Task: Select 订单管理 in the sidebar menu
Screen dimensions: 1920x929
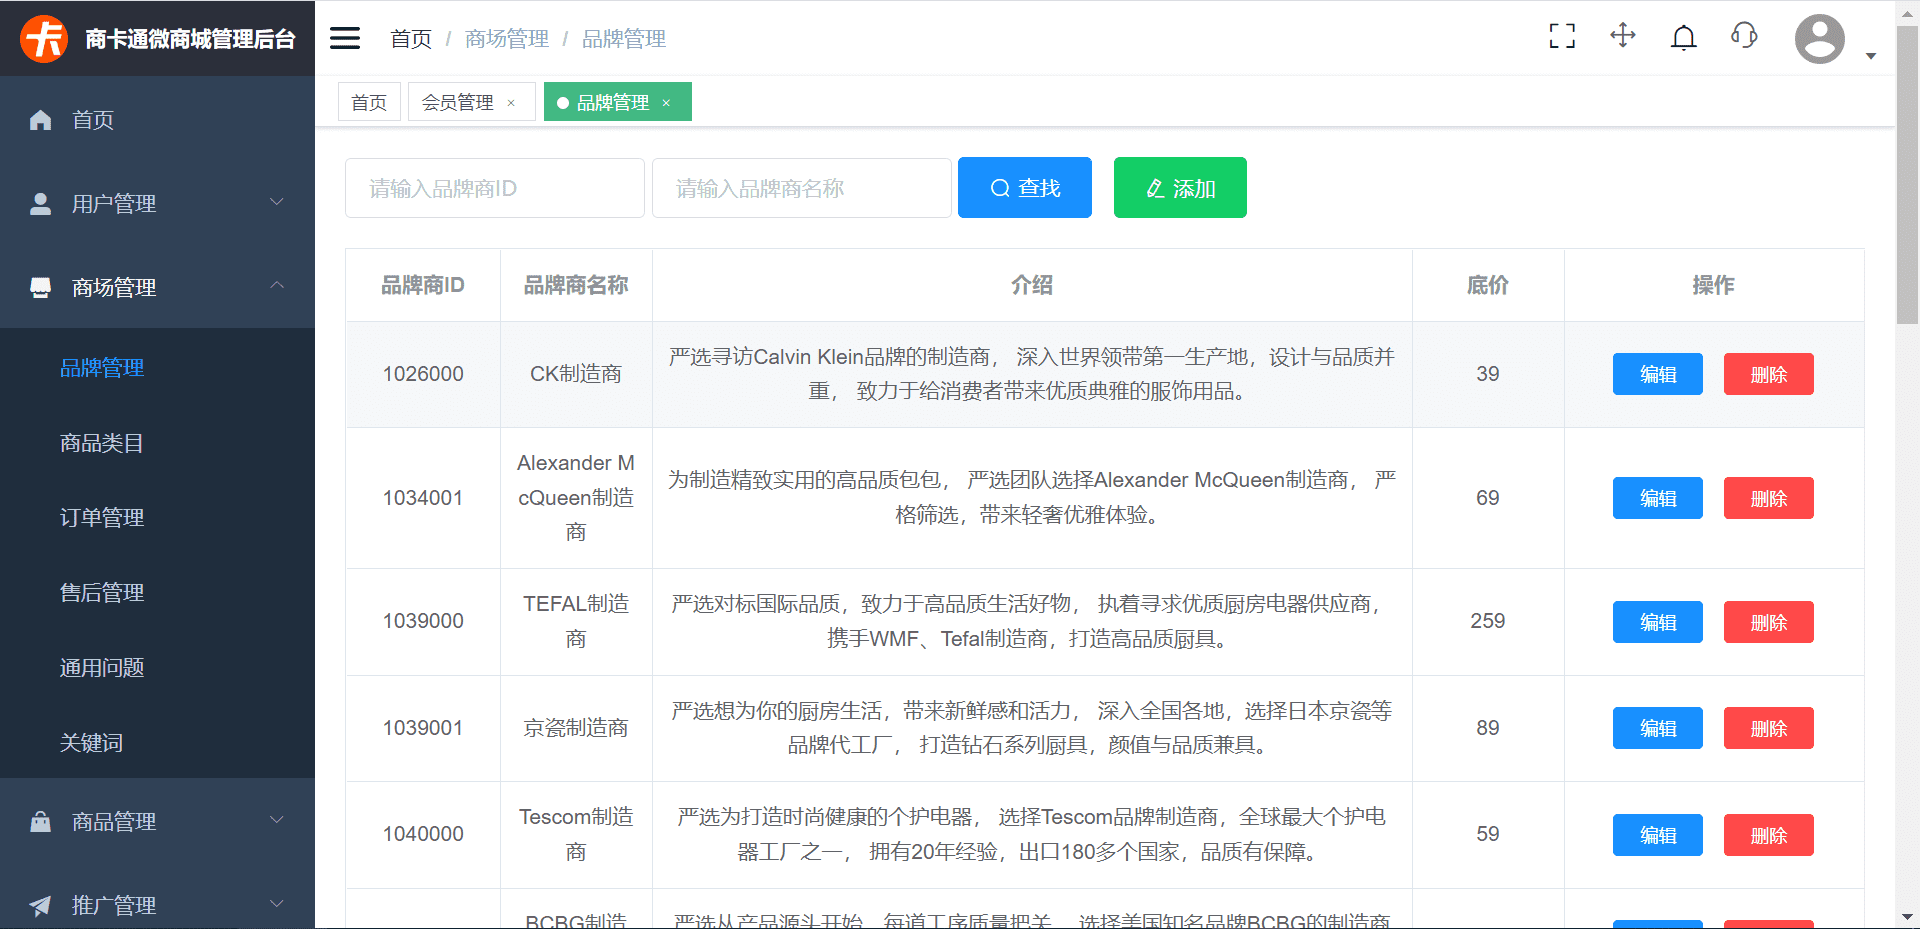Action: click(x=101, y=517)
